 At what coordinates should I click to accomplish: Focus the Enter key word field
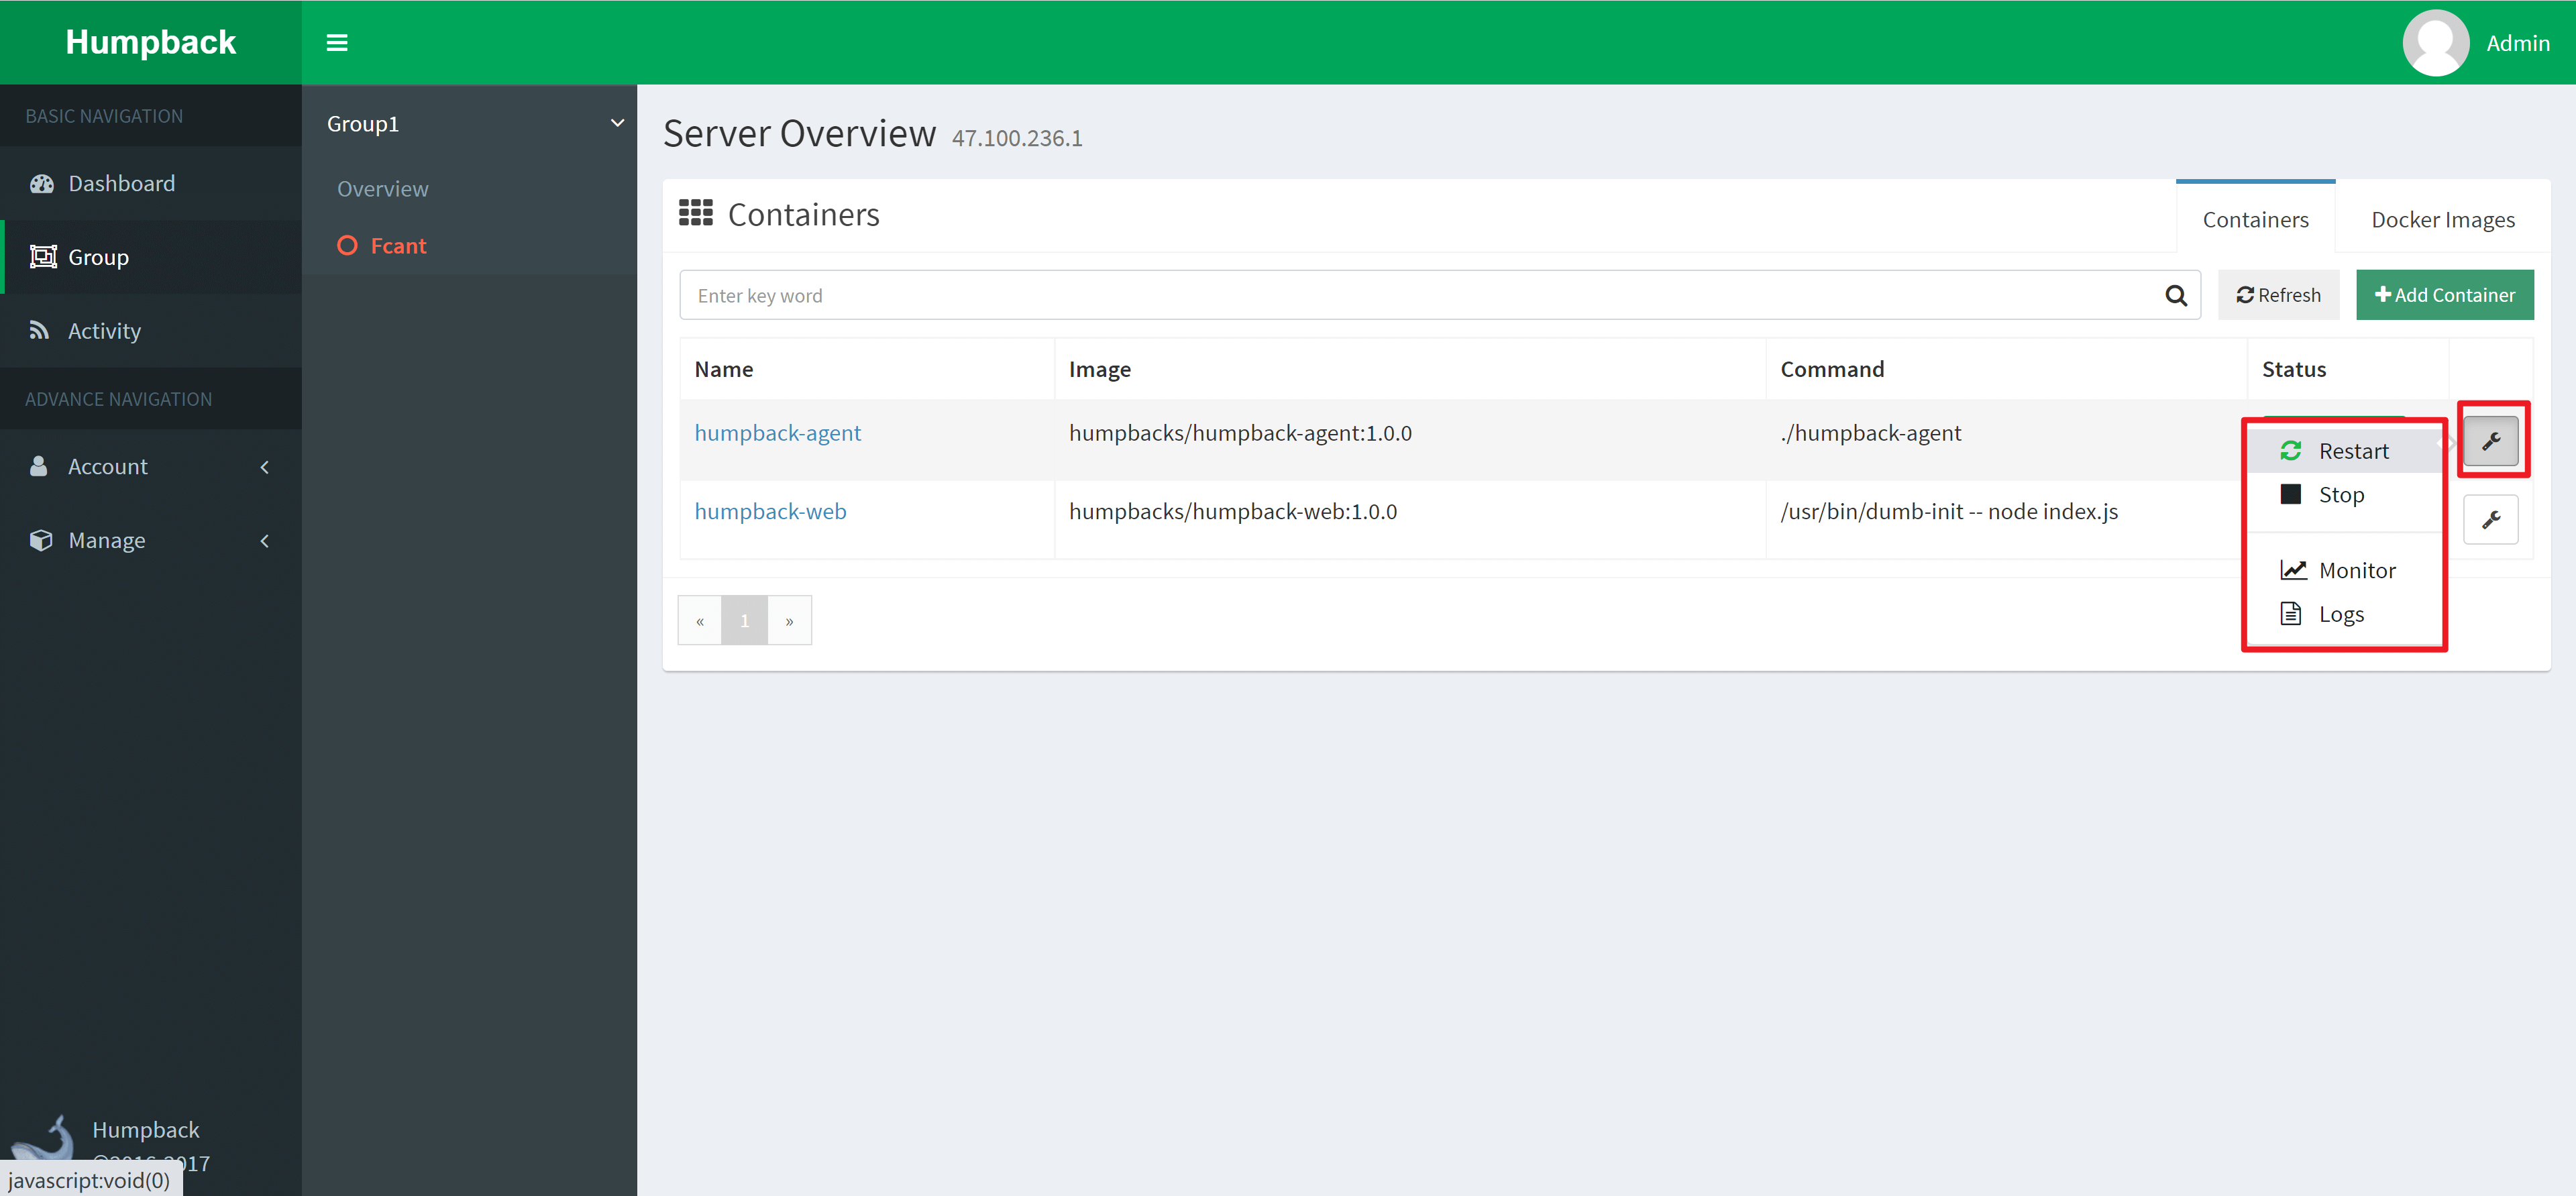coord(1420,295)
